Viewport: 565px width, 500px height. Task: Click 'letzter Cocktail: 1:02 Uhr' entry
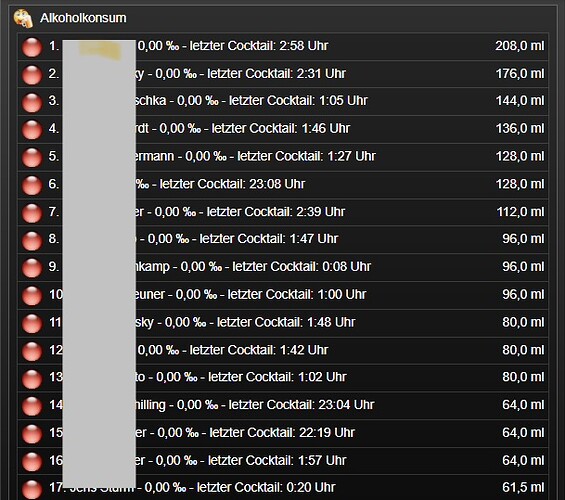(277, 377)
